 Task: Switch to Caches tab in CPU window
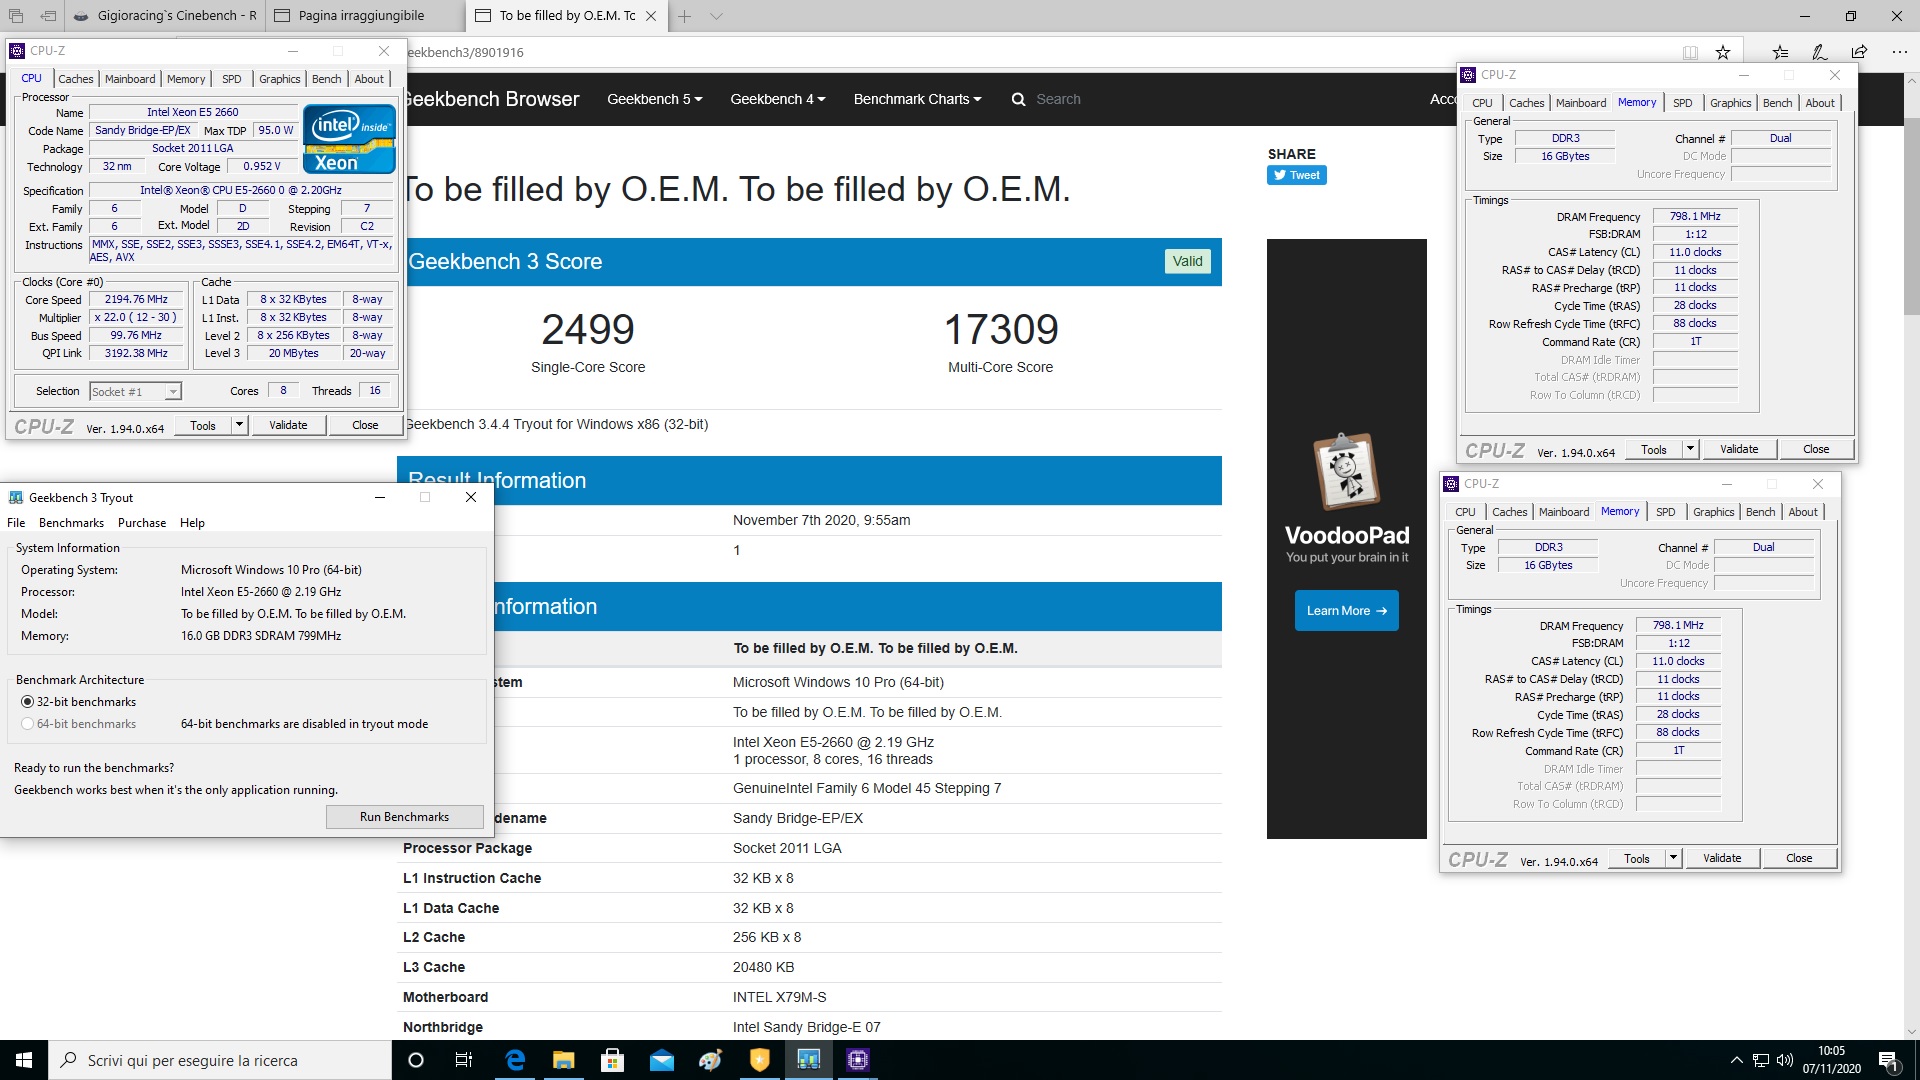(x=75, y=79)
